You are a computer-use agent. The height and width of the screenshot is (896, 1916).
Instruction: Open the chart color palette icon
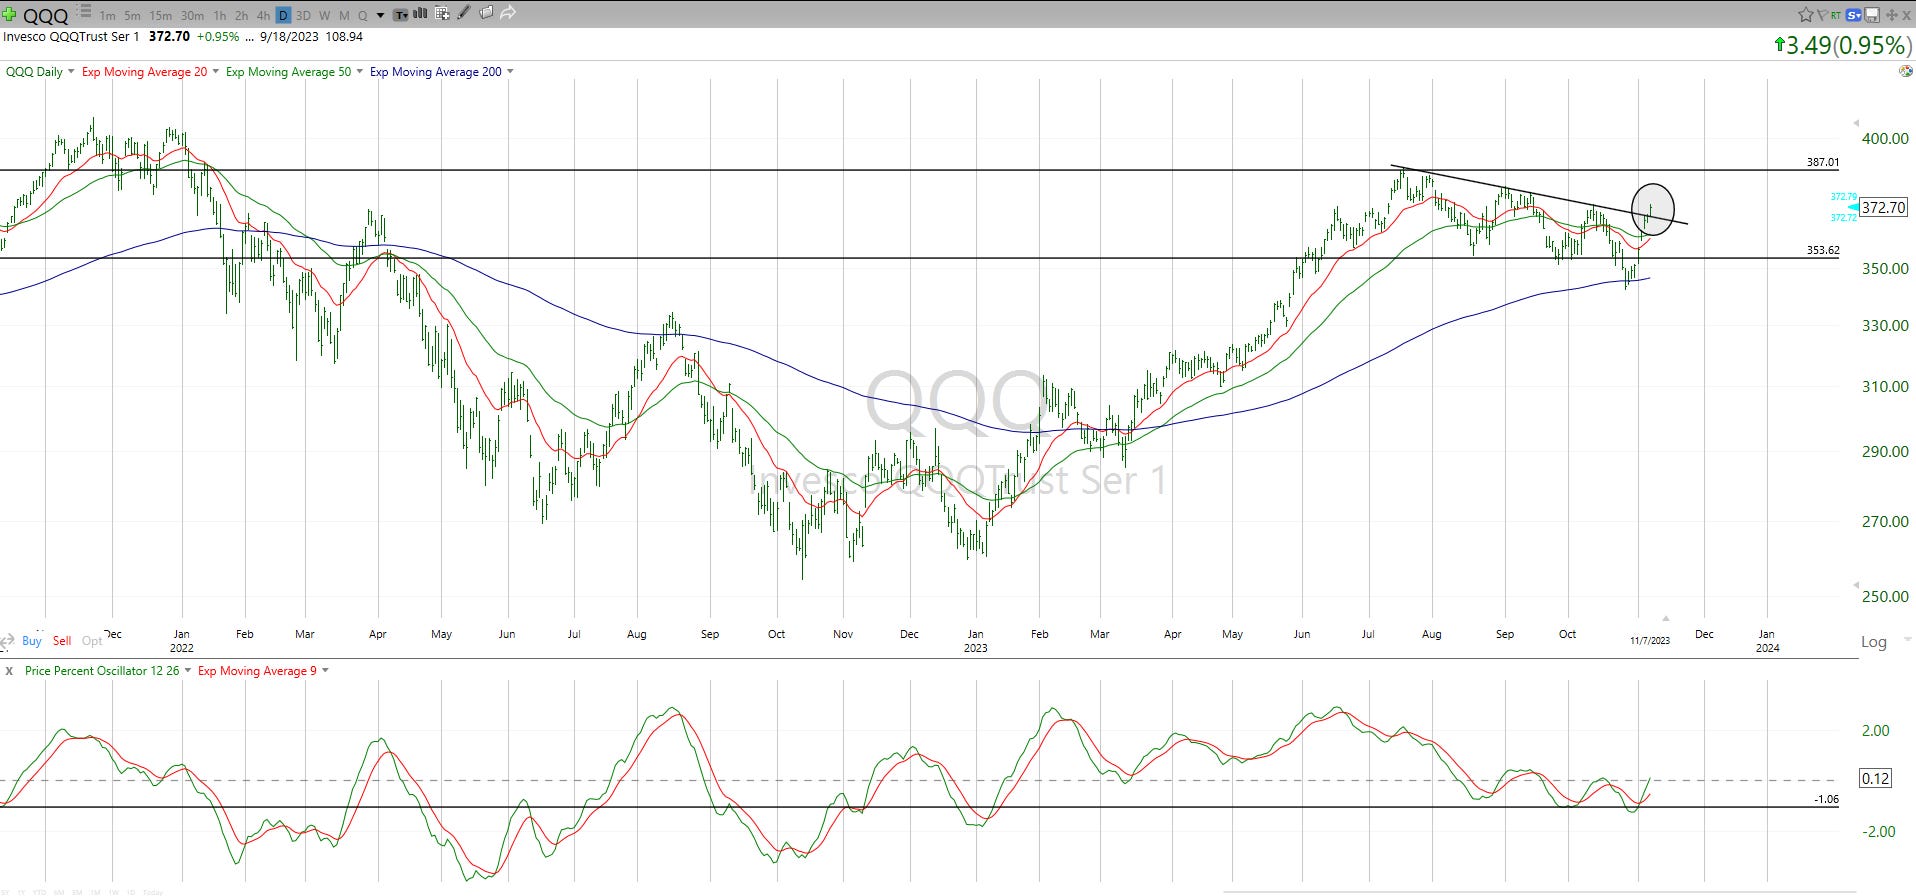pyautogui.click(x=1905, y=71)
